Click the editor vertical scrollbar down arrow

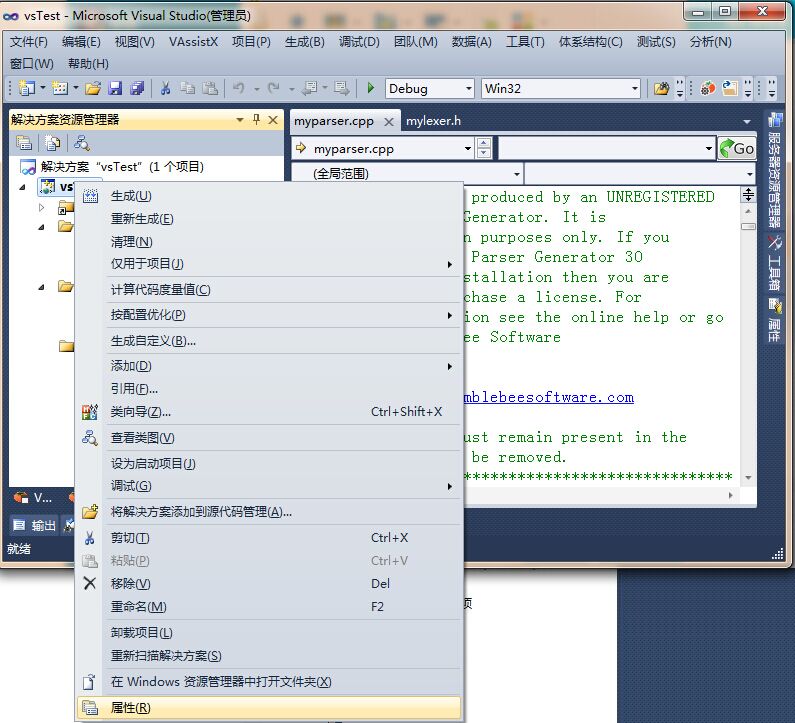(748, 478)
